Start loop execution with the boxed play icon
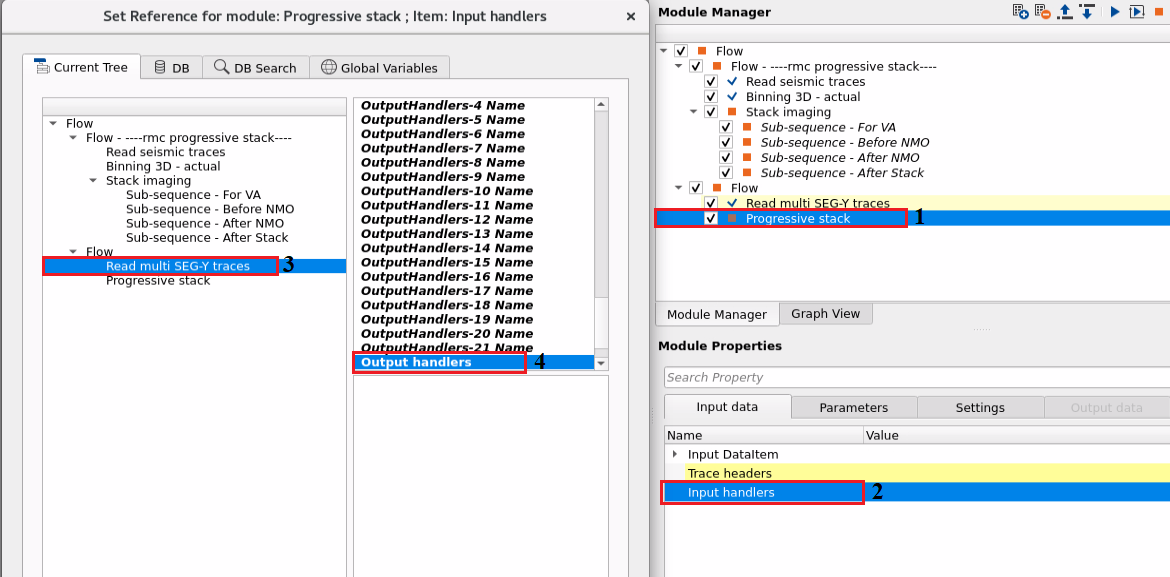 pos(1138,11)
